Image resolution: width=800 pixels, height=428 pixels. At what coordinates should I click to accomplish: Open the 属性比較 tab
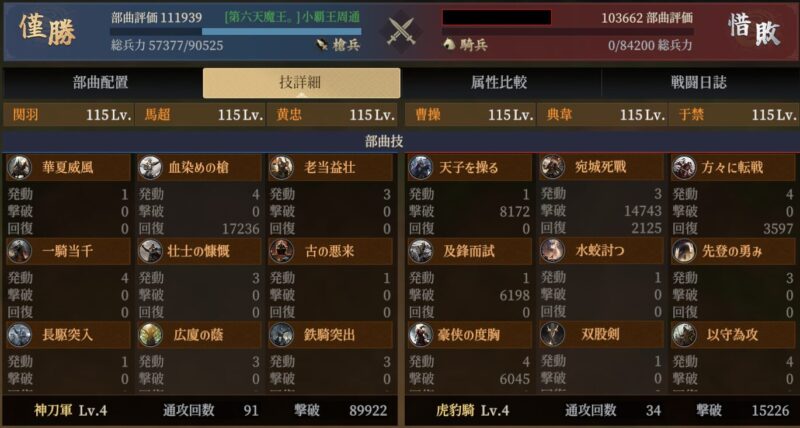[x=500, y=83]
